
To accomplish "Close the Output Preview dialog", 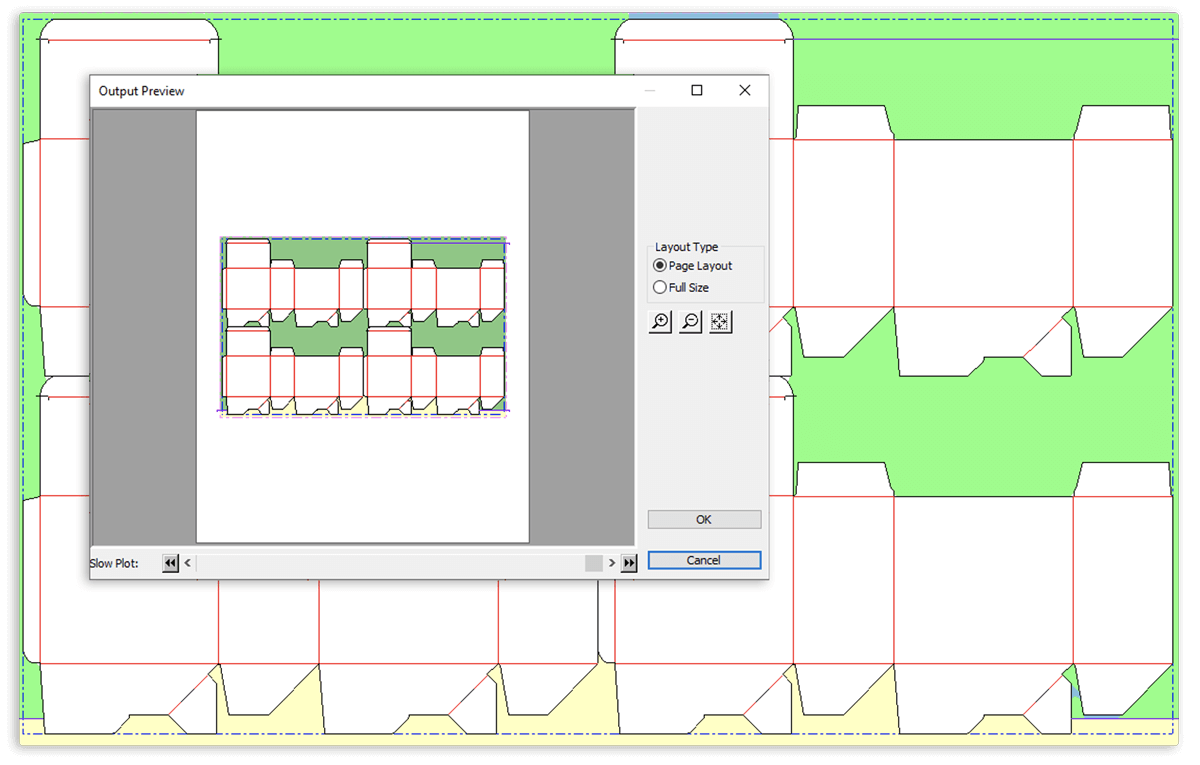I will click(x=744, y=91).
